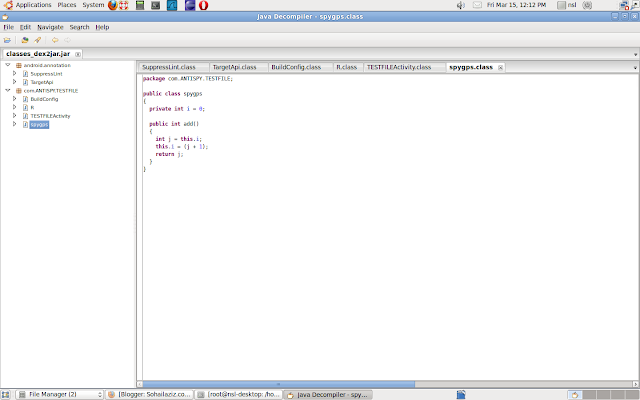Switch to File Manager (2) in the taskbar
Image resolution: width=640 pixels, height=400 pixels.
pos(60,395)
